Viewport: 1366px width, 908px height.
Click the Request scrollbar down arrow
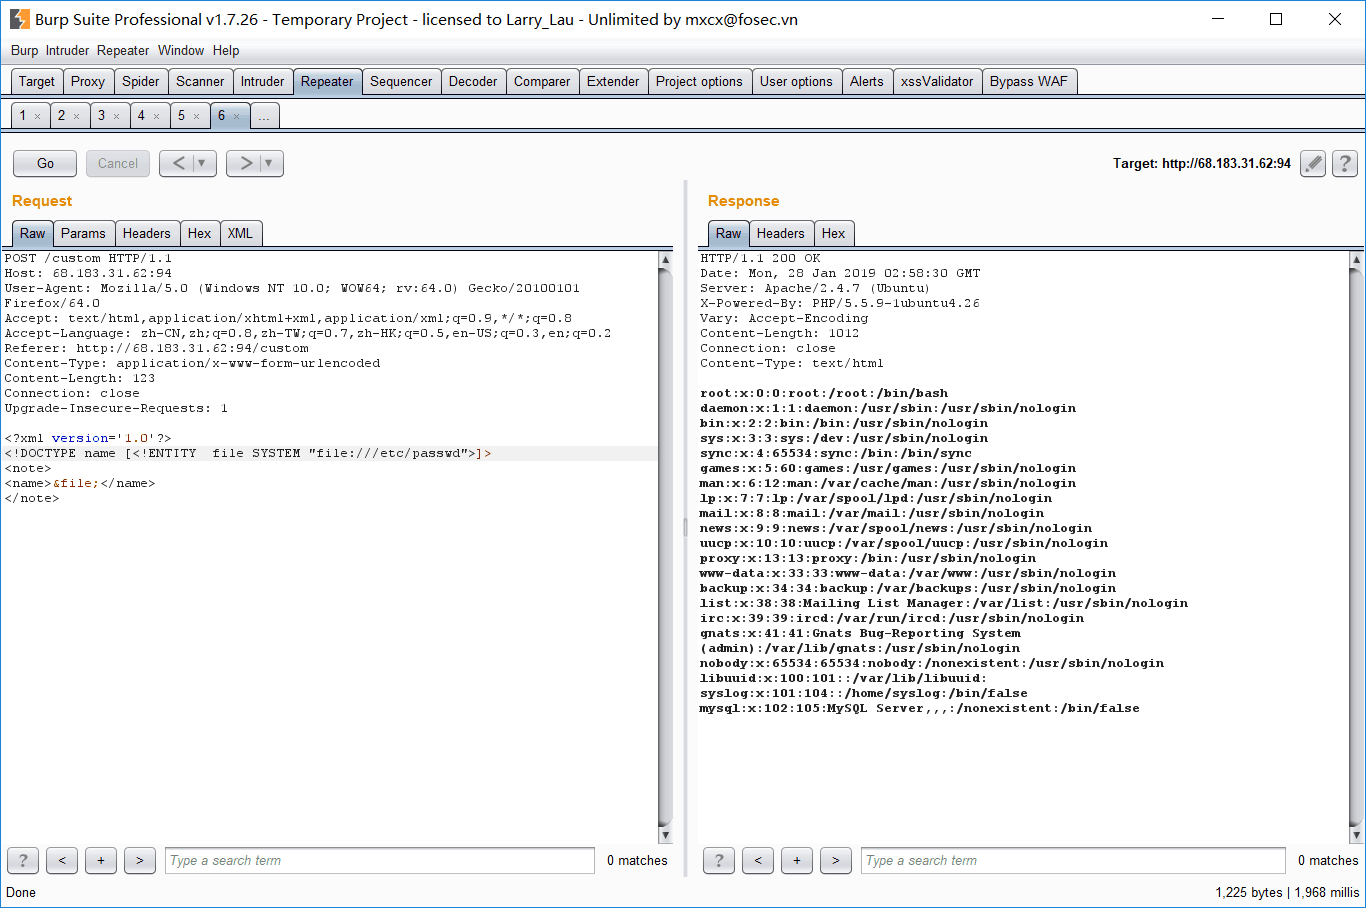tap(666, 835)
